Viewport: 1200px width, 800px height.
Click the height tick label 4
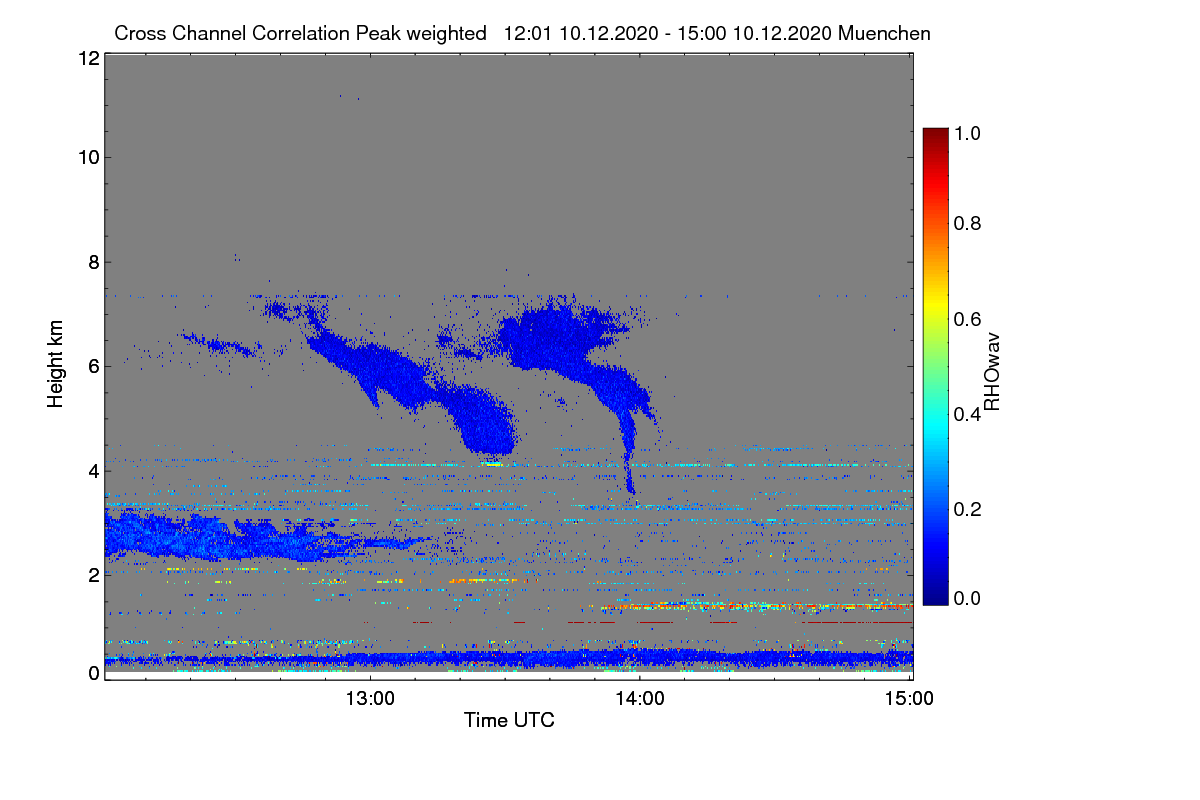pyautogui.click(x=92, y=470)
